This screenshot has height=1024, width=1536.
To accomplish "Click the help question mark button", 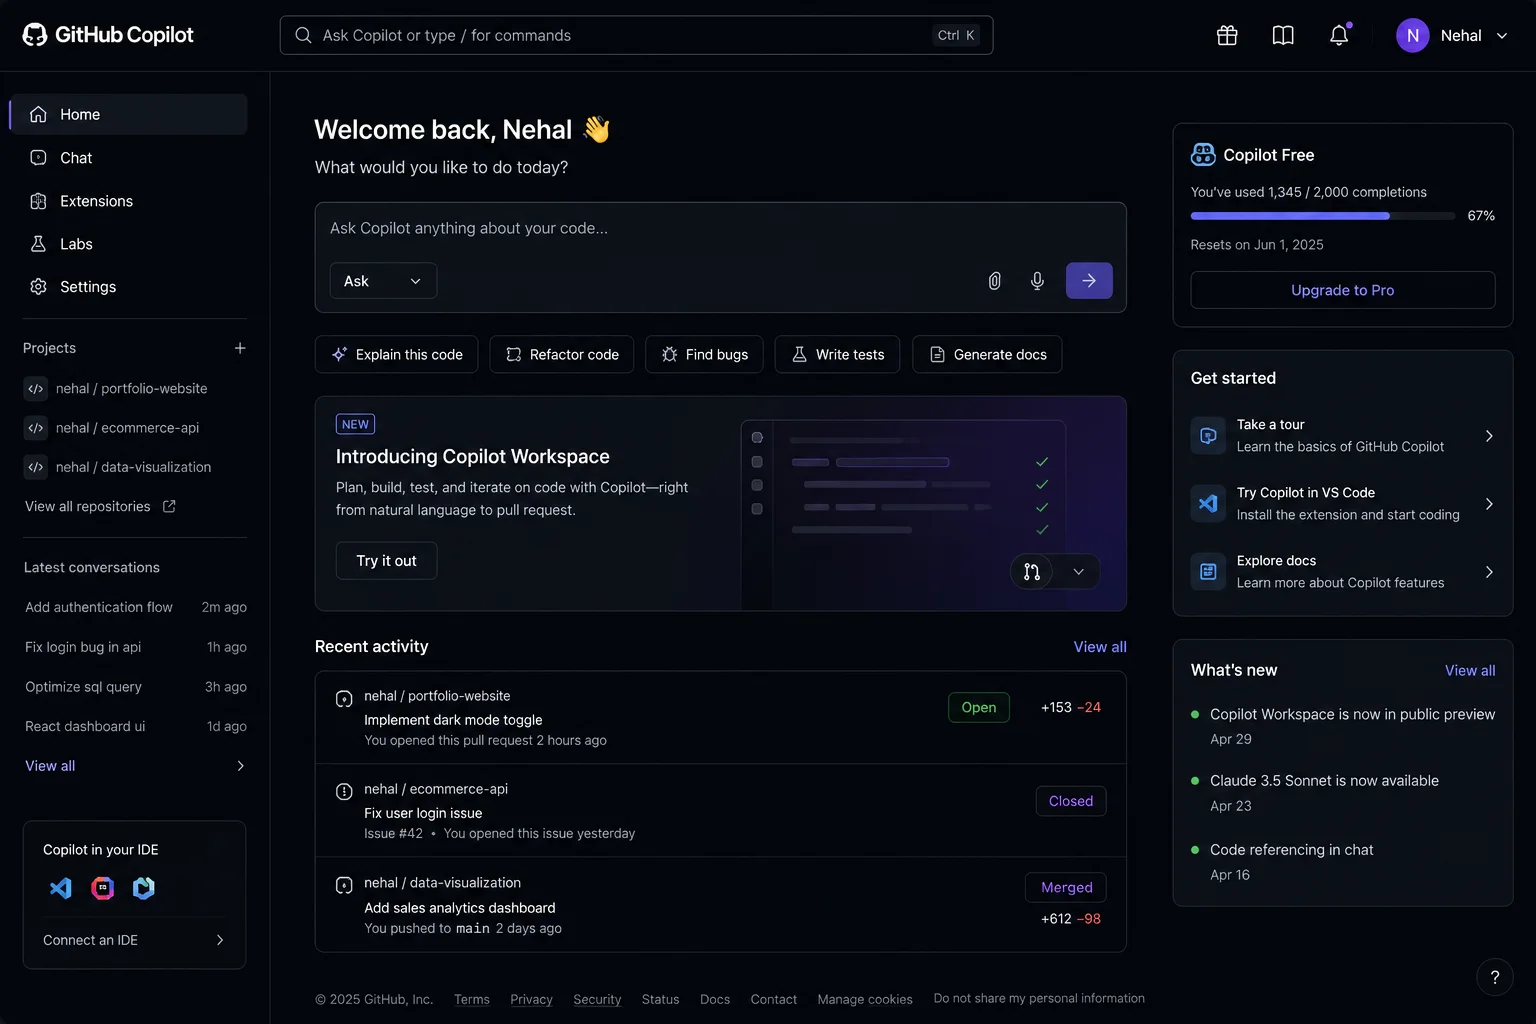I will pyautogui.click(x=1495, y=977).
